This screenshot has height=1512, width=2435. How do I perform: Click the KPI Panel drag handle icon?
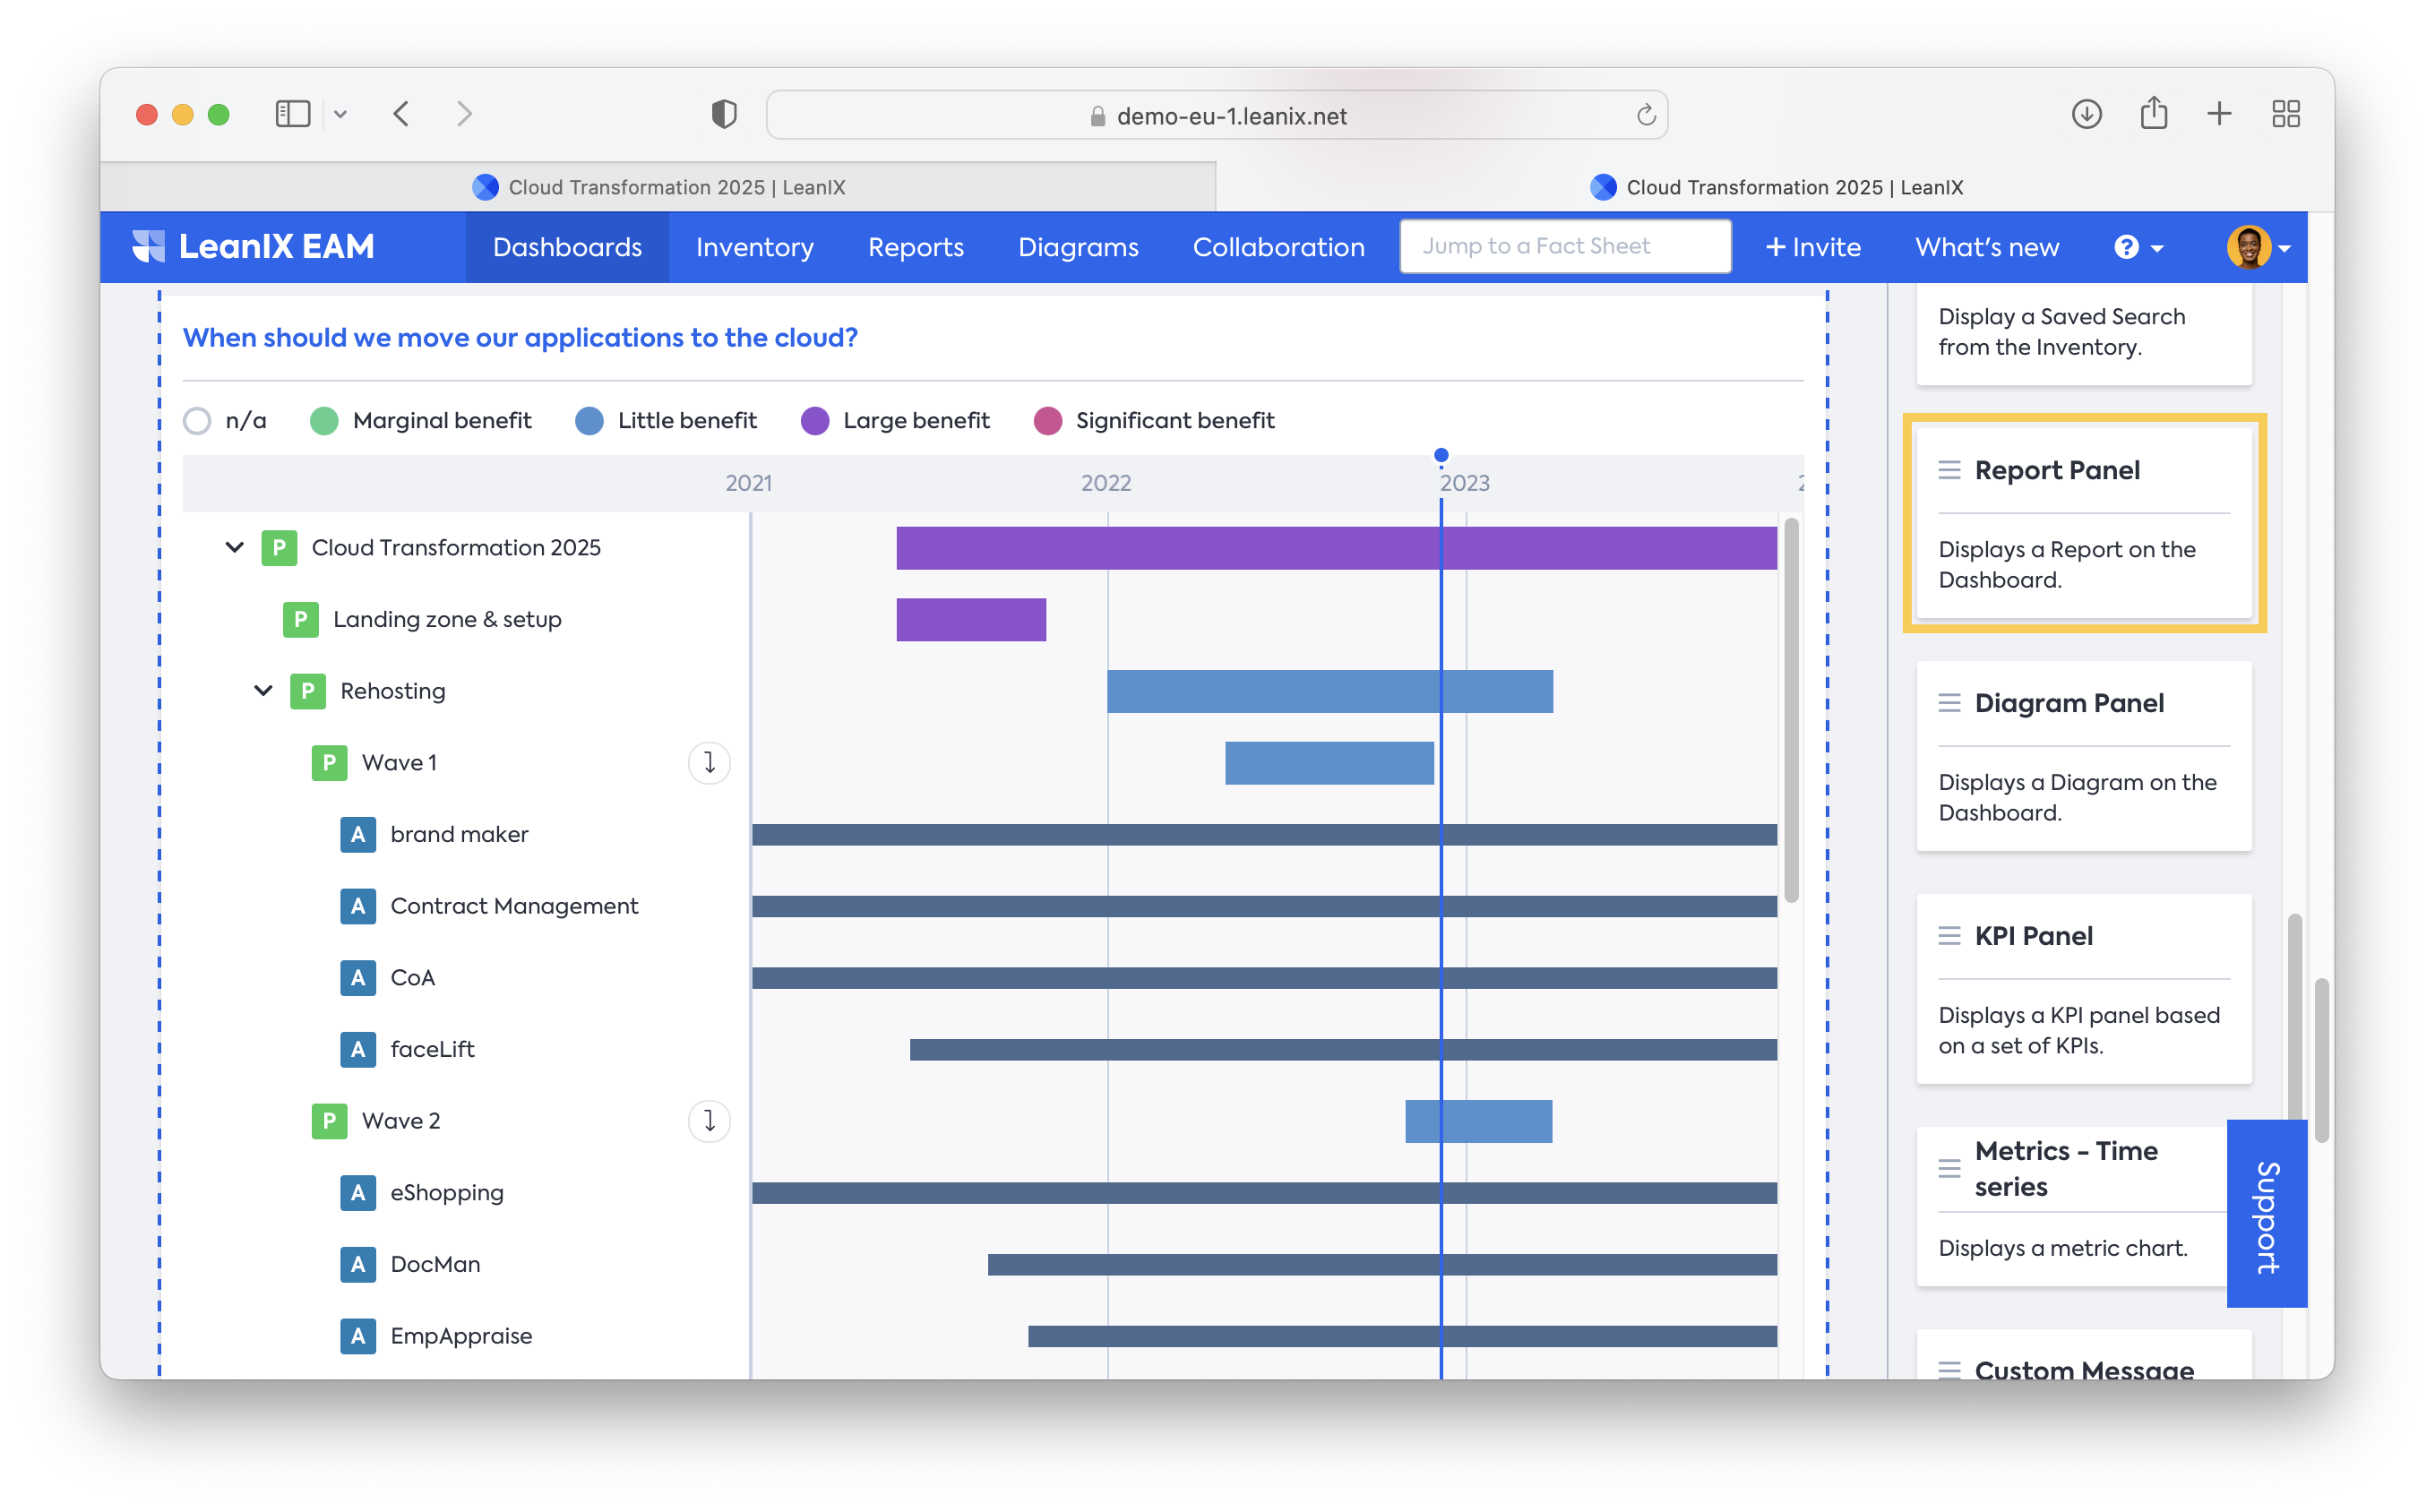[1949, 936]
